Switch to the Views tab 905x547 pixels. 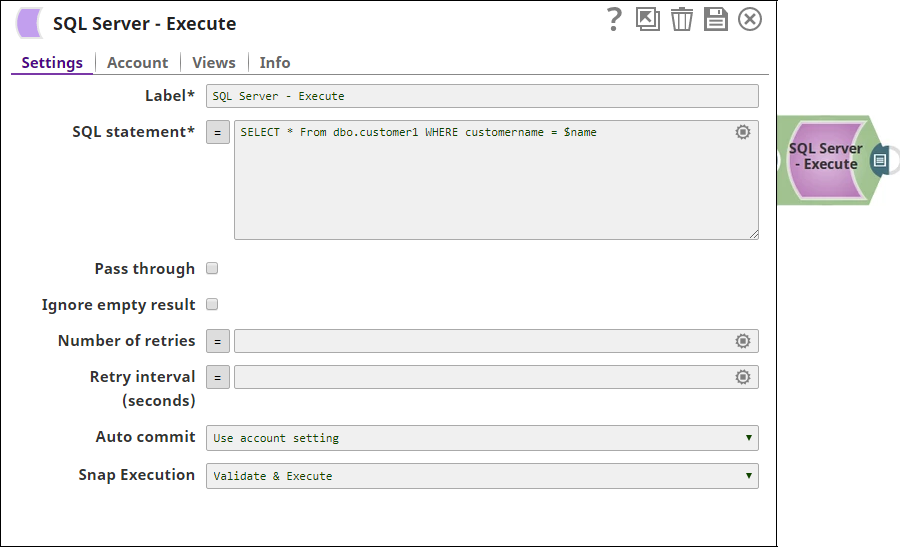(214, 62)
